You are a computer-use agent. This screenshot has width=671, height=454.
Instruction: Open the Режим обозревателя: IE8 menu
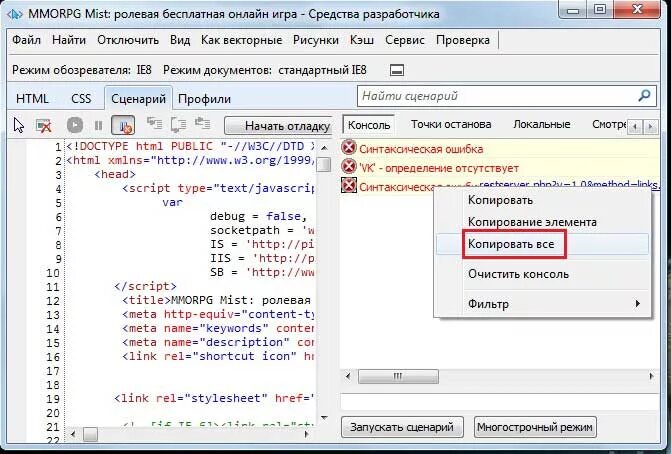pos(82,70)
